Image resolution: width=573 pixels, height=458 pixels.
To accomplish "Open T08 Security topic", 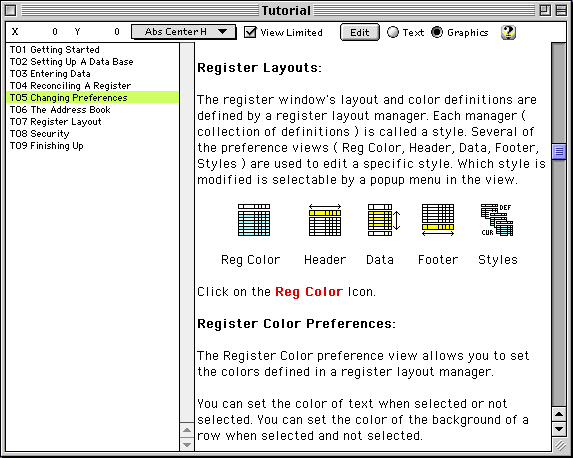I will tap(92, 133).
